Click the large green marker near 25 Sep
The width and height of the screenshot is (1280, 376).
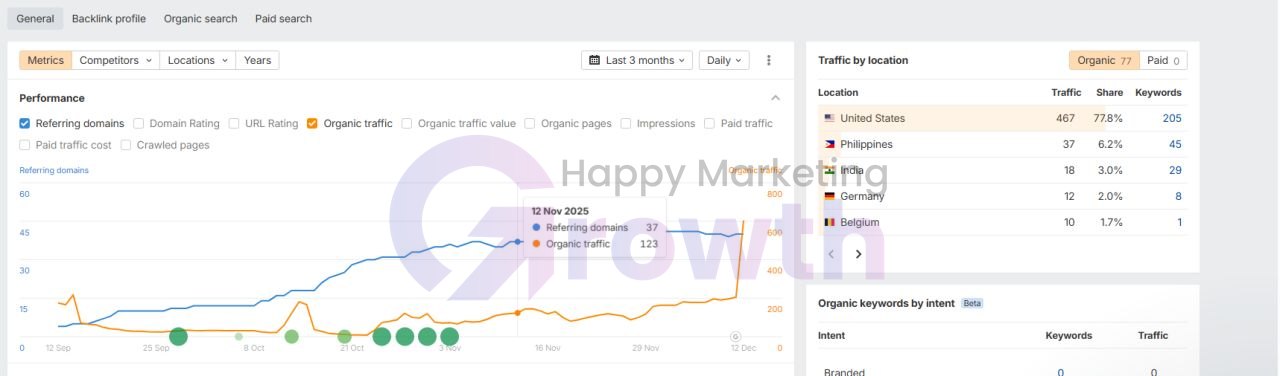[x=178, y=336]
